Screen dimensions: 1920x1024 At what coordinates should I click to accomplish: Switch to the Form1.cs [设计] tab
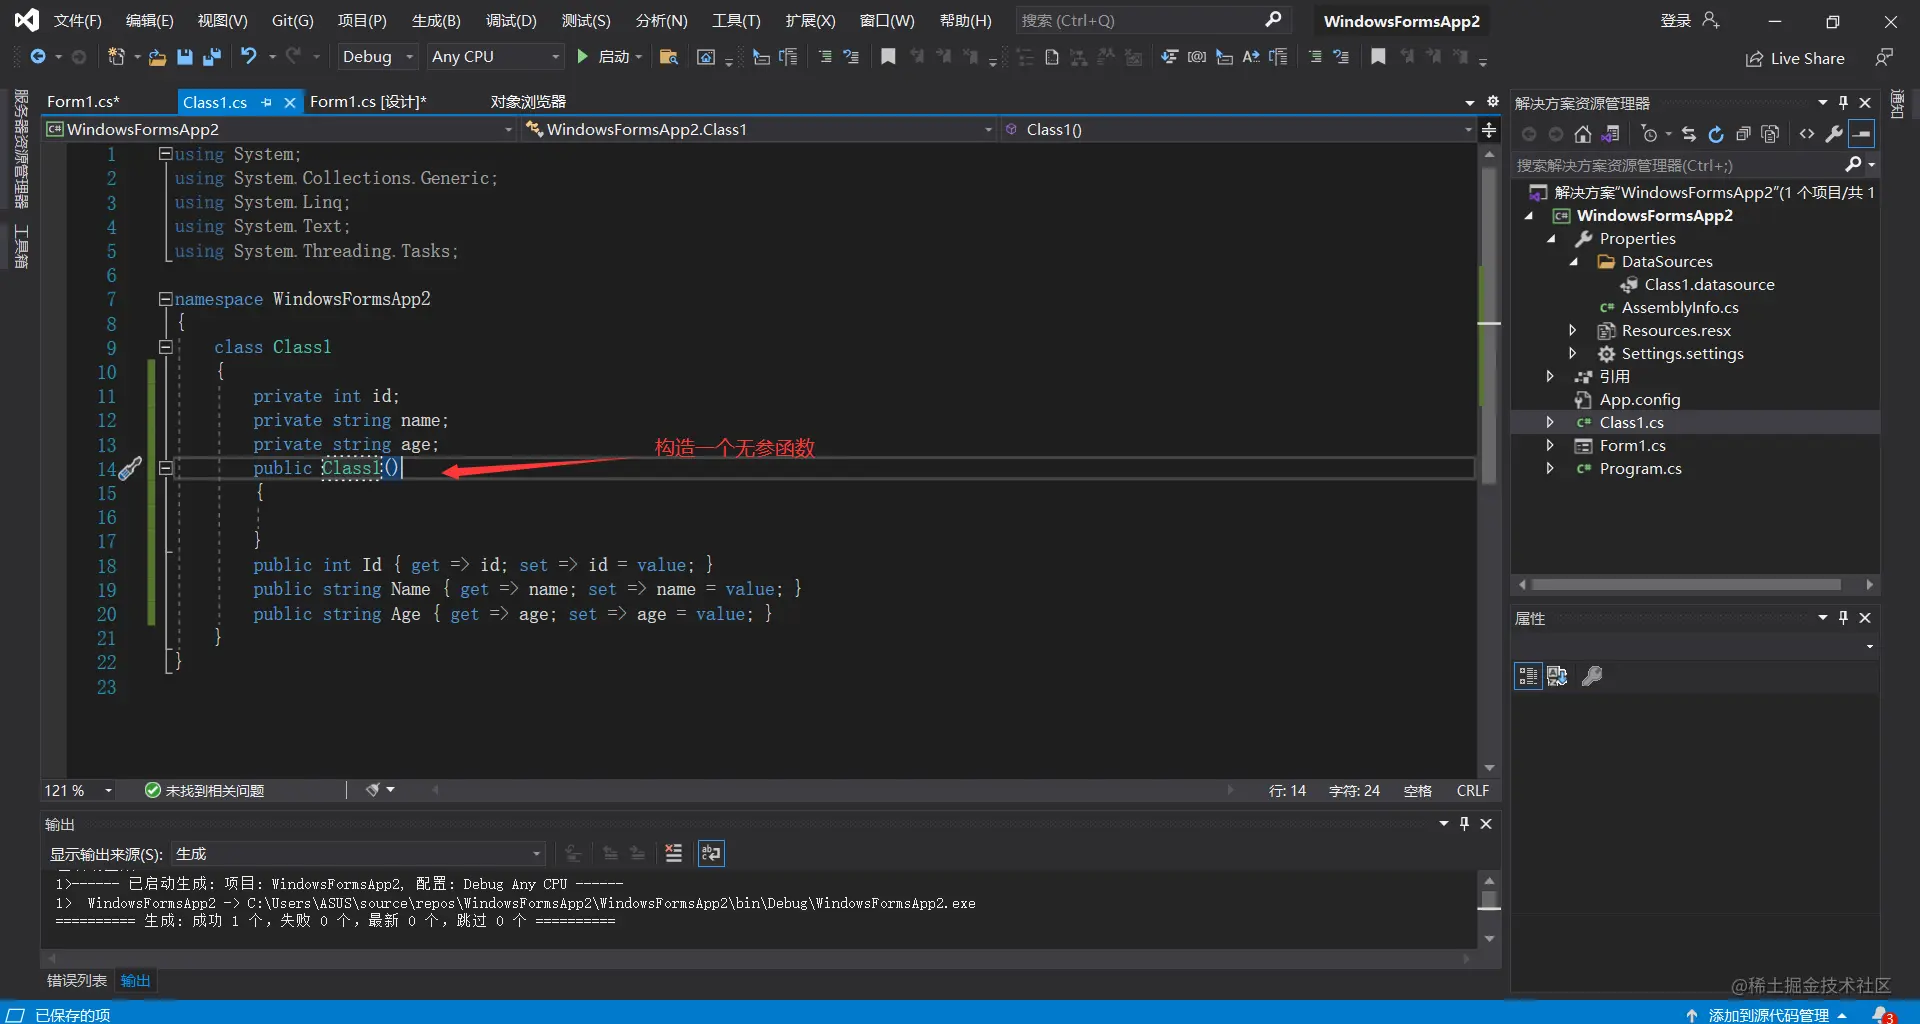point(368,101)
